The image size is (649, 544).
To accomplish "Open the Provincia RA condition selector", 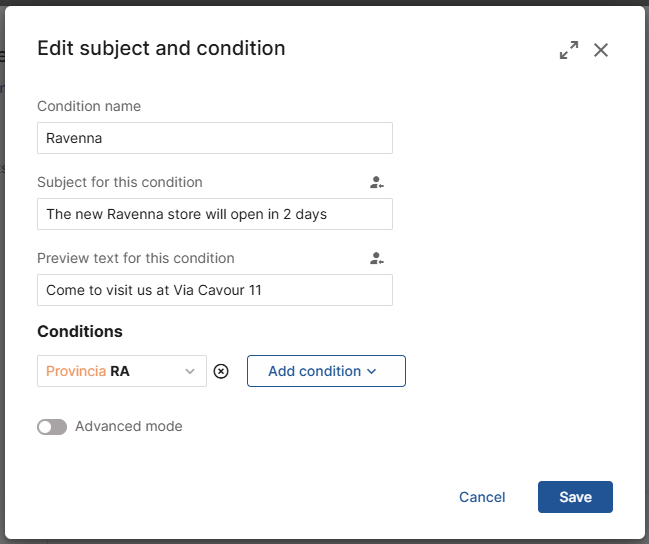I will tap(110, 371).
